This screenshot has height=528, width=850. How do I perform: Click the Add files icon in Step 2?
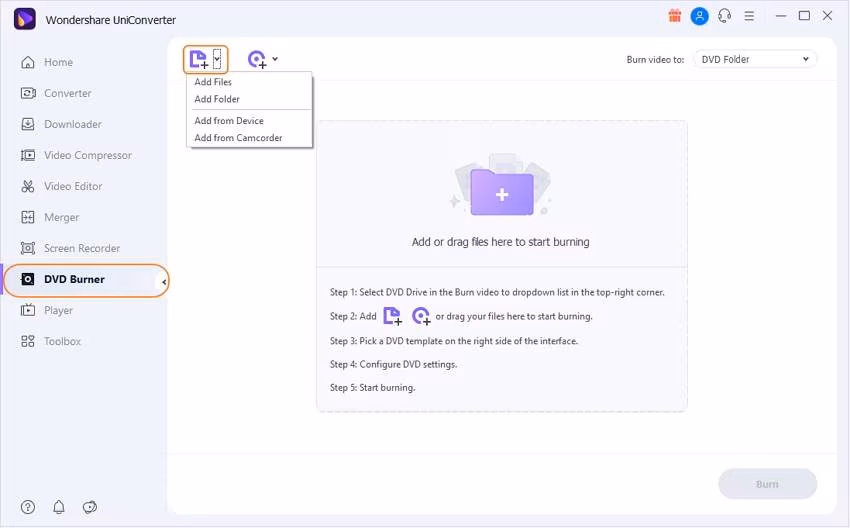(392, 316)
